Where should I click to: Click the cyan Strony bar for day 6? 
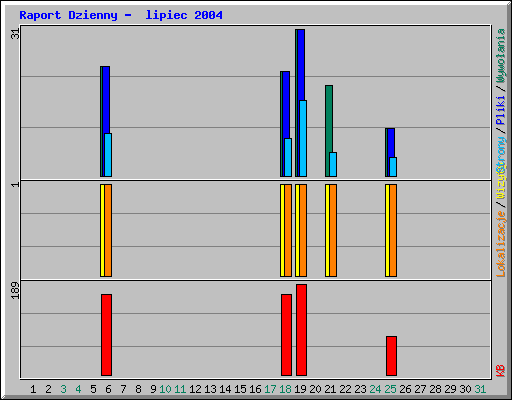pyautogui.click(x=108, y=155)
